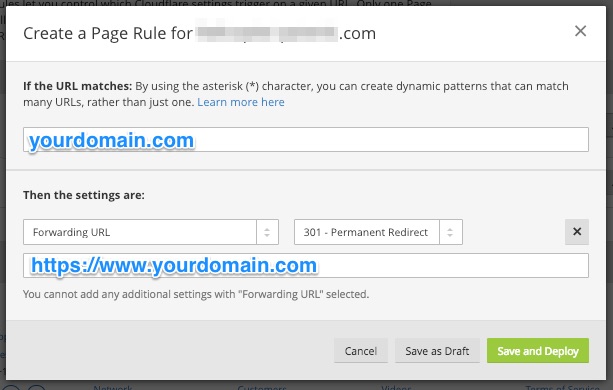
Task: Click Save and Deploy button
Action: pyautogui.click(x=538, y=351)
